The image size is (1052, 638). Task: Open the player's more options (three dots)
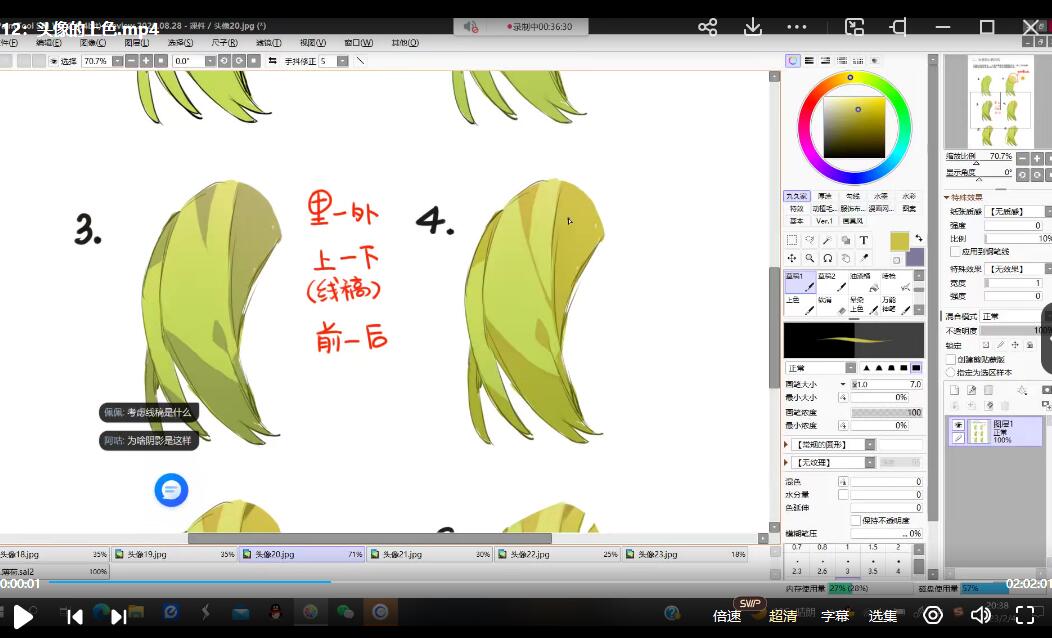pos(796,27)
